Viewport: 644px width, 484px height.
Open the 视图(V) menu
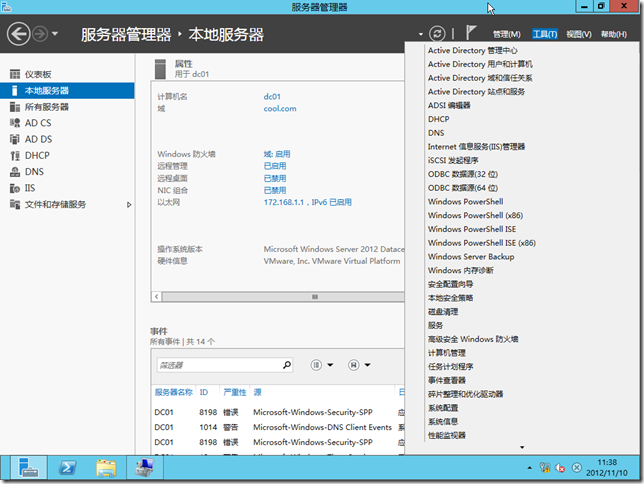(579, 35)
